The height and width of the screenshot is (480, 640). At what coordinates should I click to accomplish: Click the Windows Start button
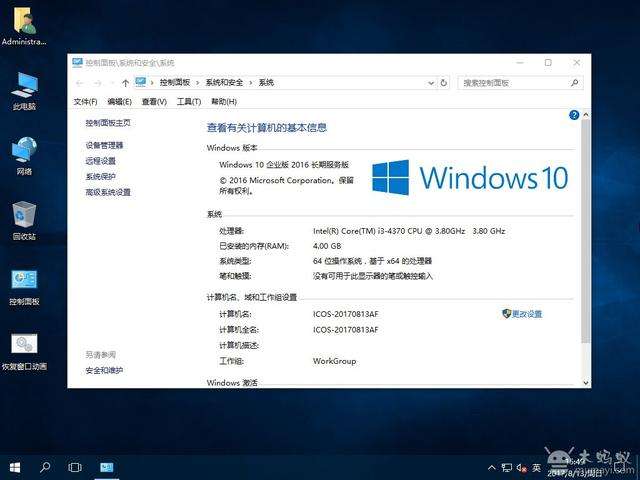pos(15,467)
